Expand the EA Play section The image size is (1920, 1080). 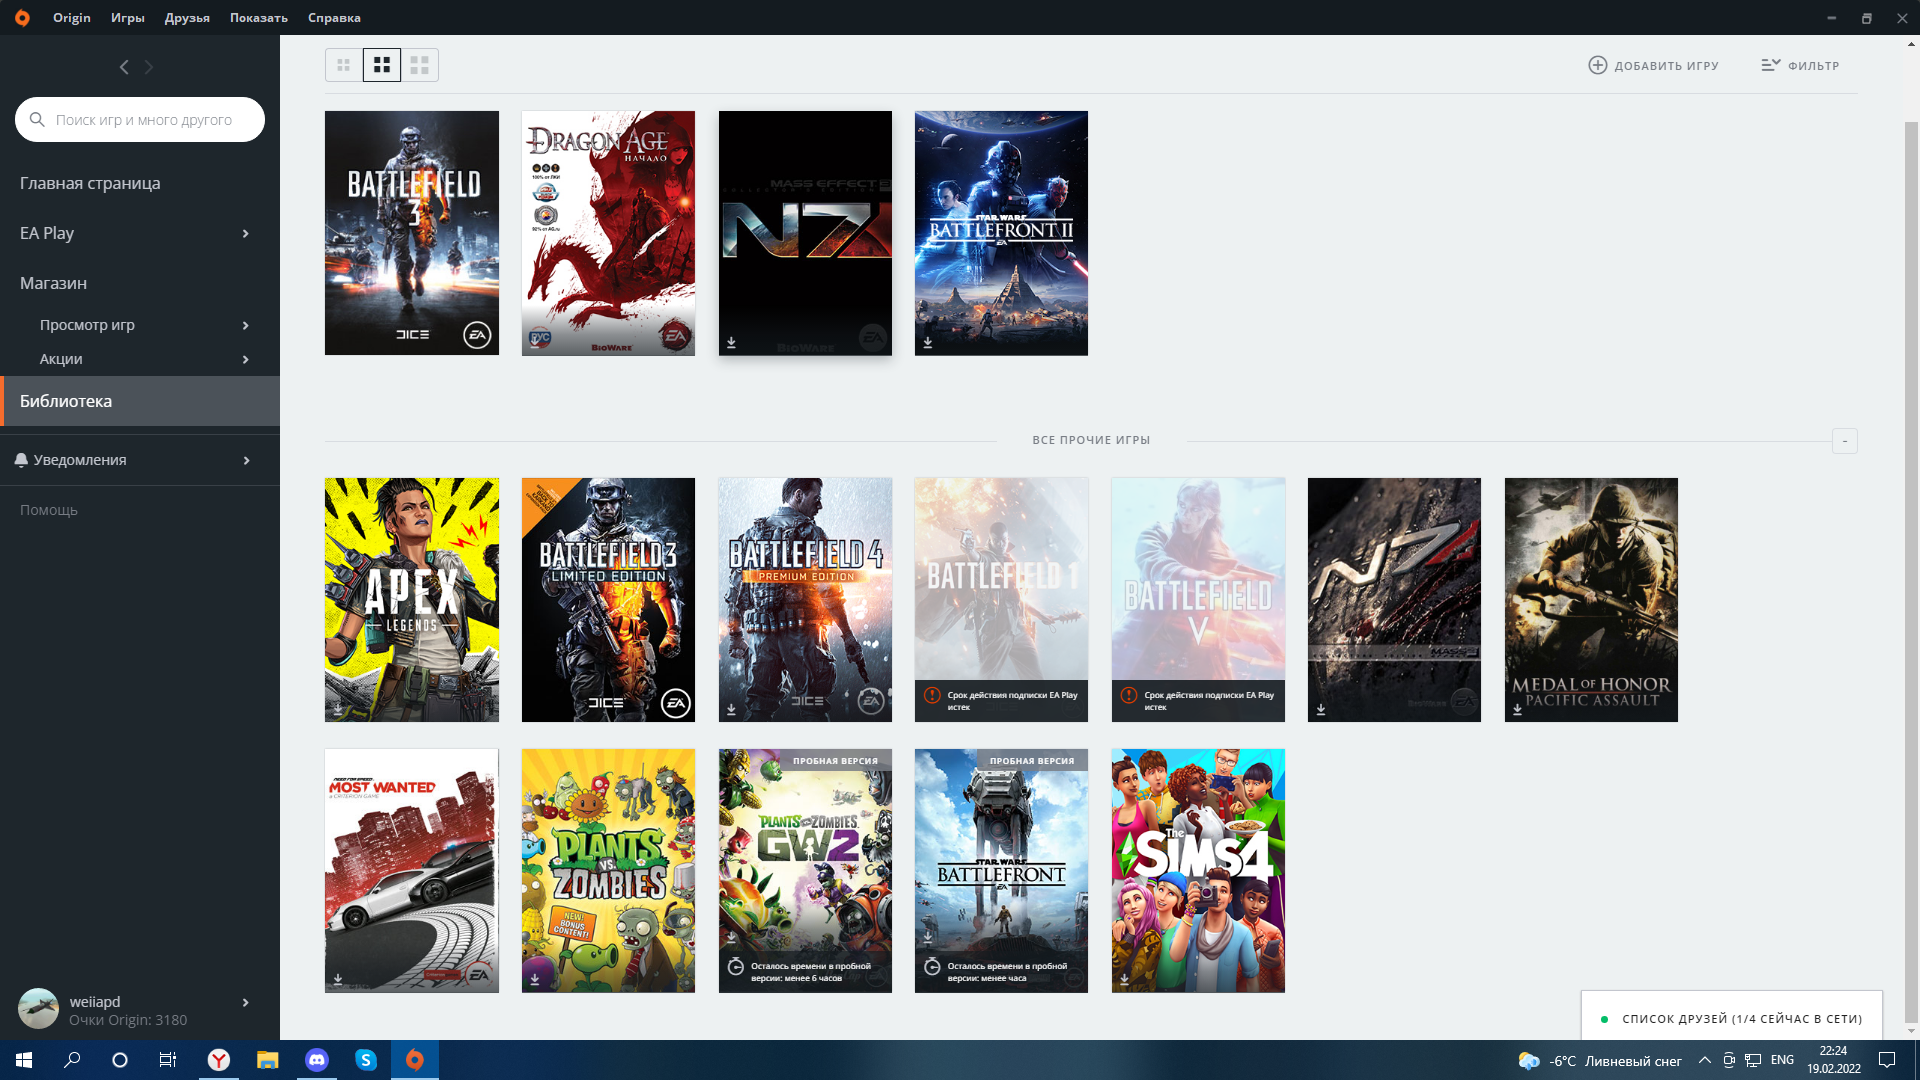point(246,233)
